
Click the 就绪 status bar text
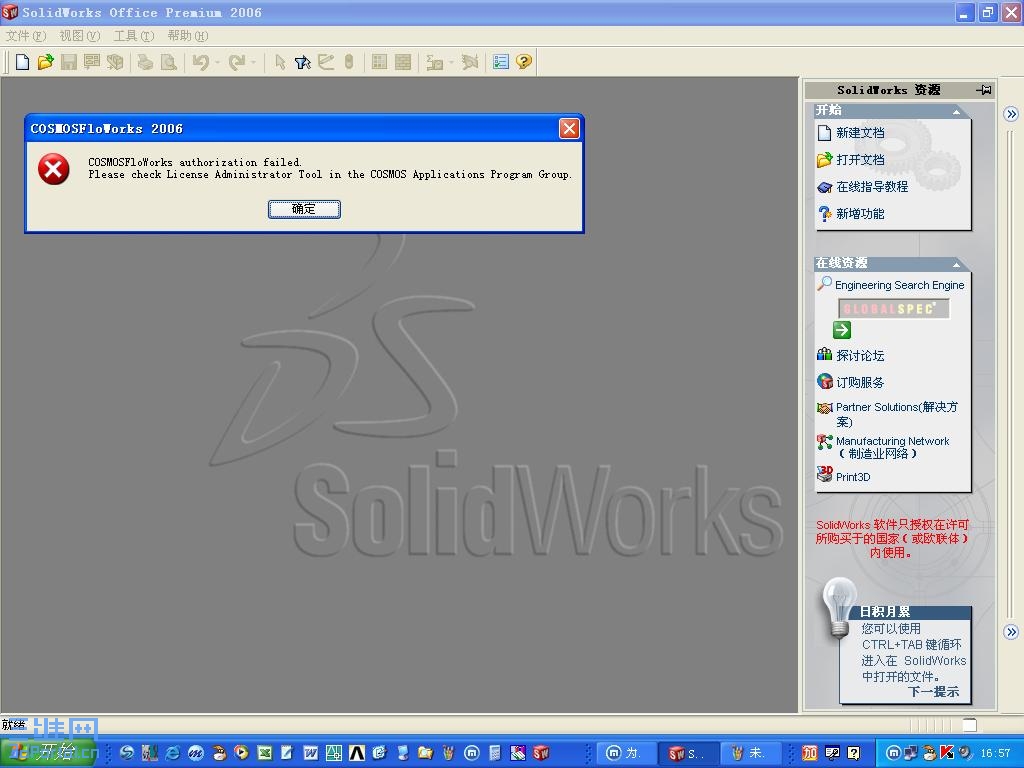click(14, 724)
